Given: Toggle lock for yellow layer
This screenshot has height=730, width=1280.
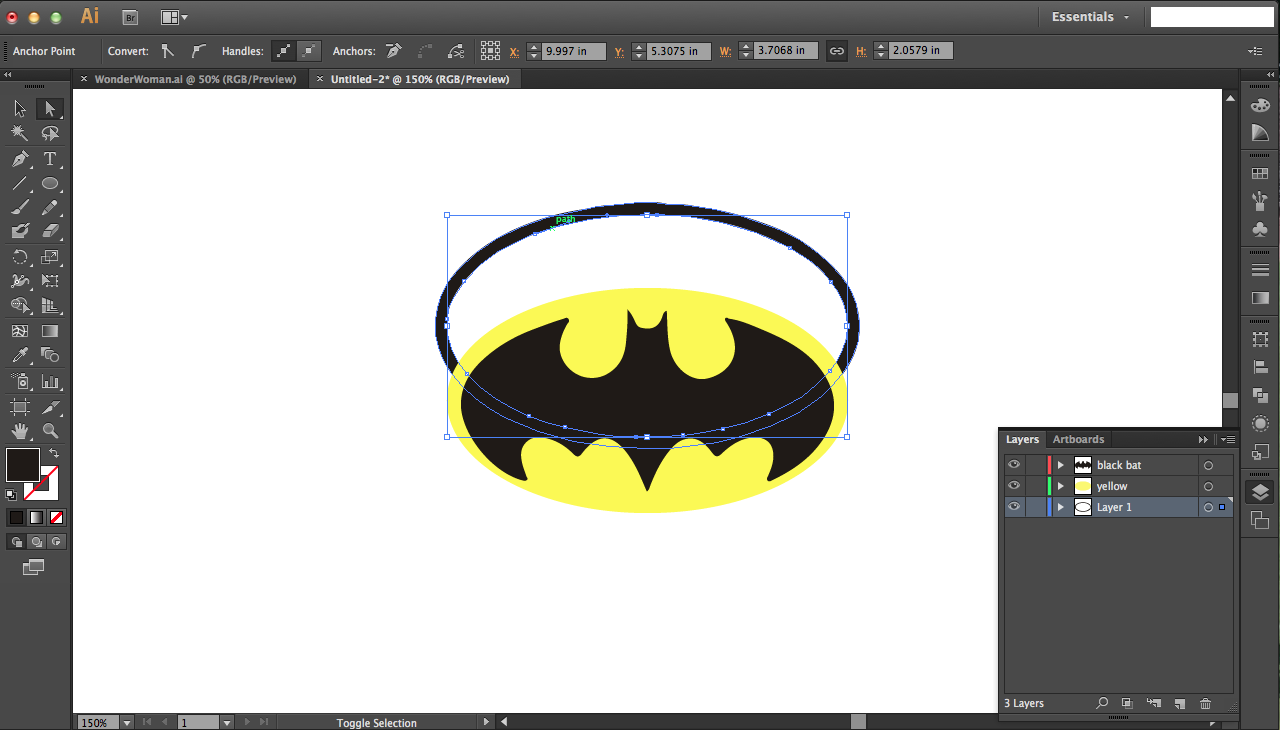Looking at the screenshot, I should pyautogui.click(x=1034, y=486).
